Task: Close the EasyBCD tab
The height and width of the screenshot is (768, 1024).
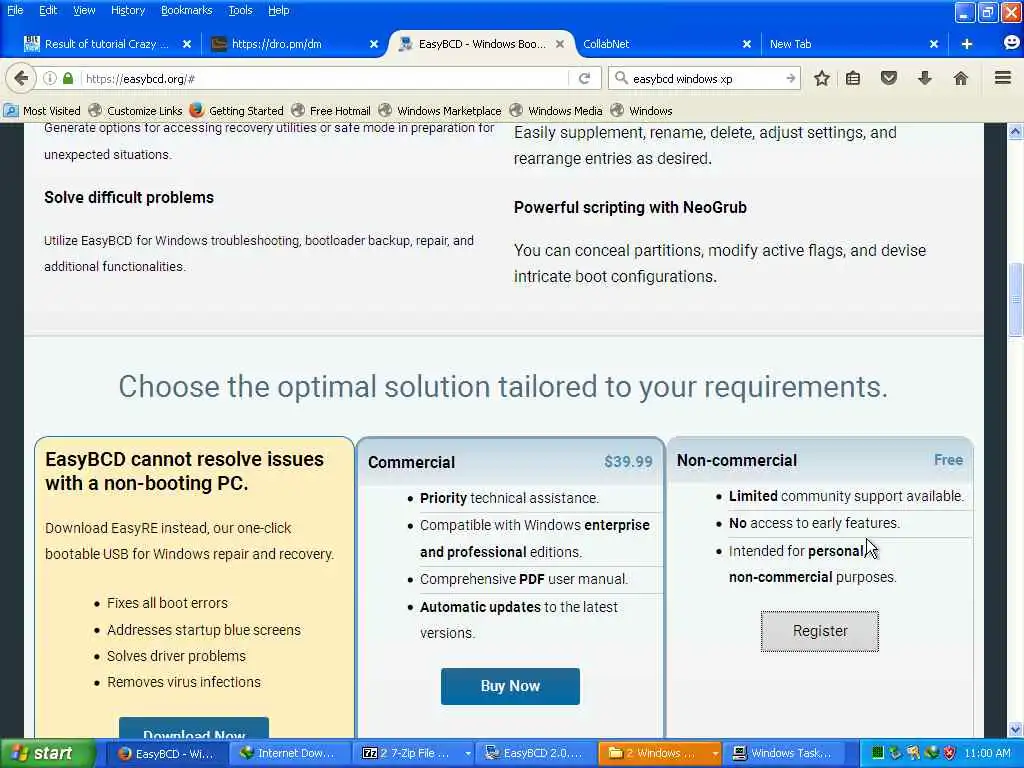Action: (560, 44)
